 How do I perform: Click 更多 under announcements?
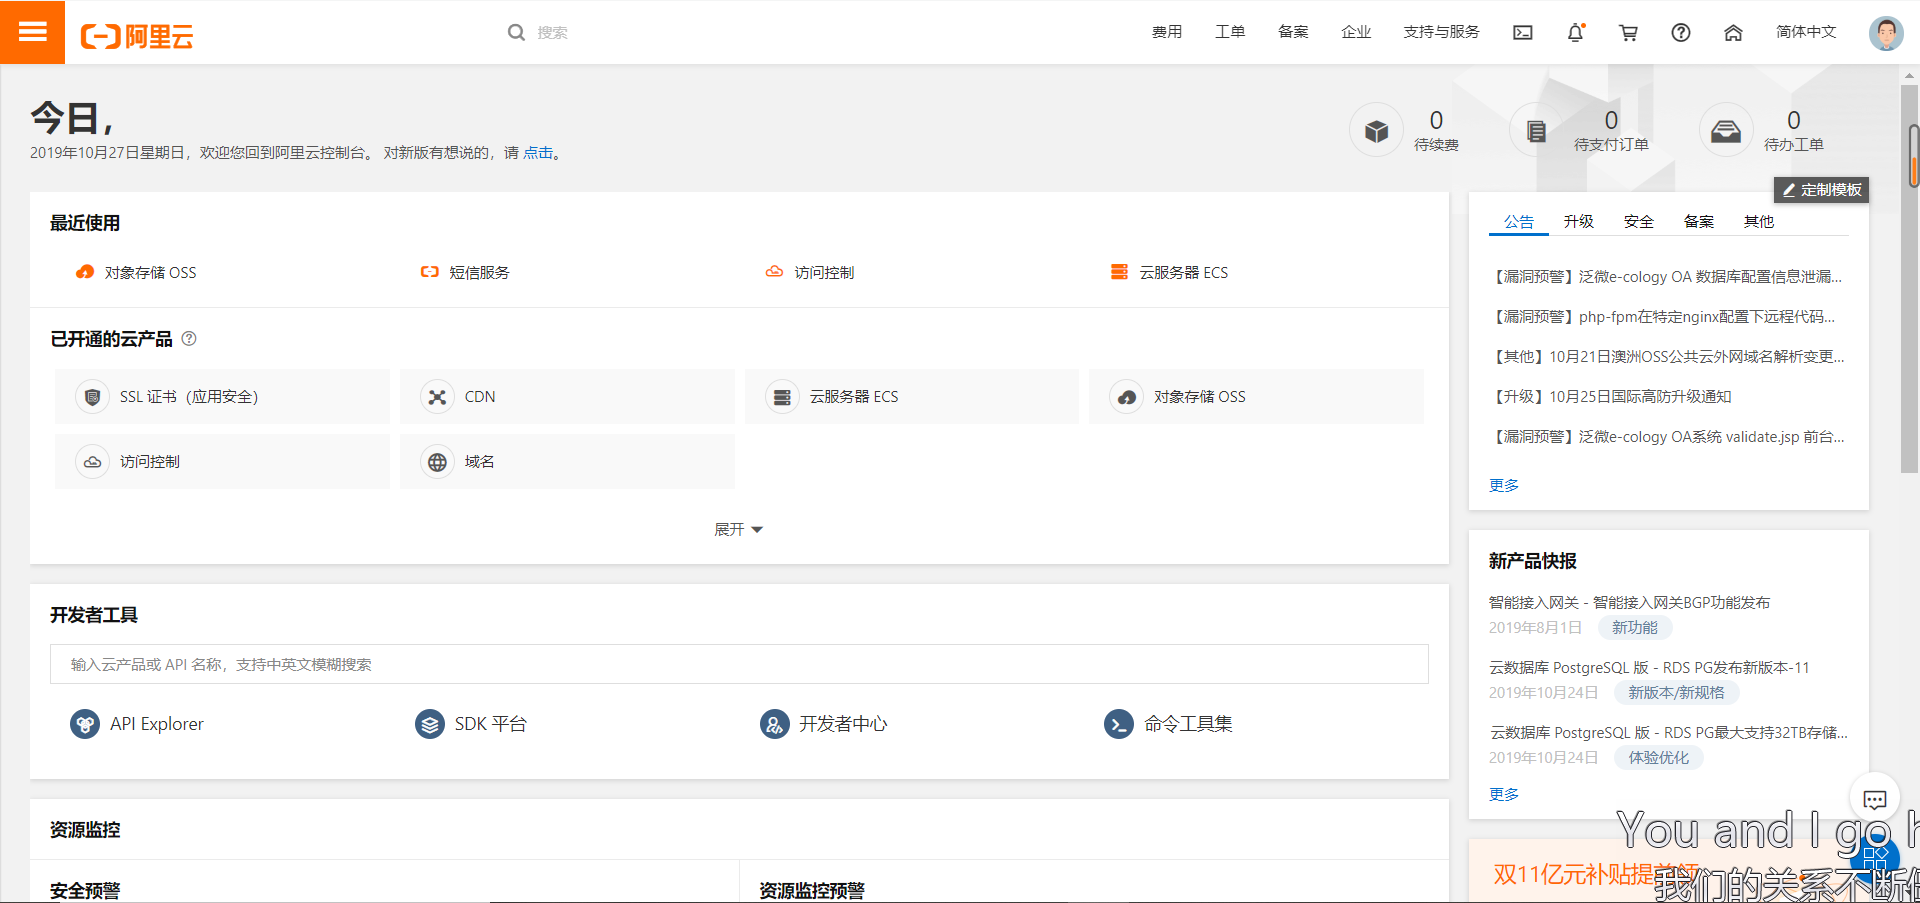tap(1504, 485)
